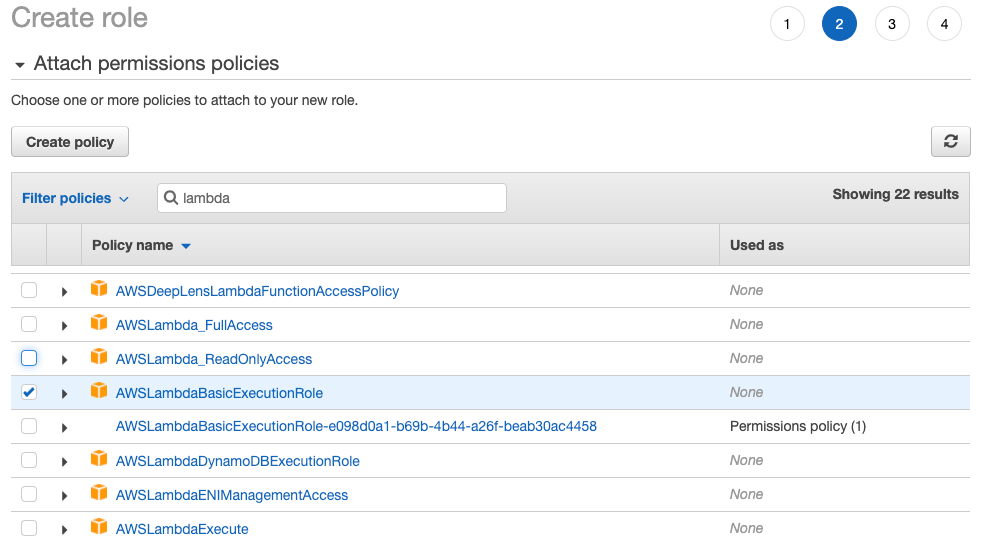Expand AWSLambda_ReadOnlyAccess row details
Image resolution: width=985 pixels, height=550 pixels.
click(64, 360)
